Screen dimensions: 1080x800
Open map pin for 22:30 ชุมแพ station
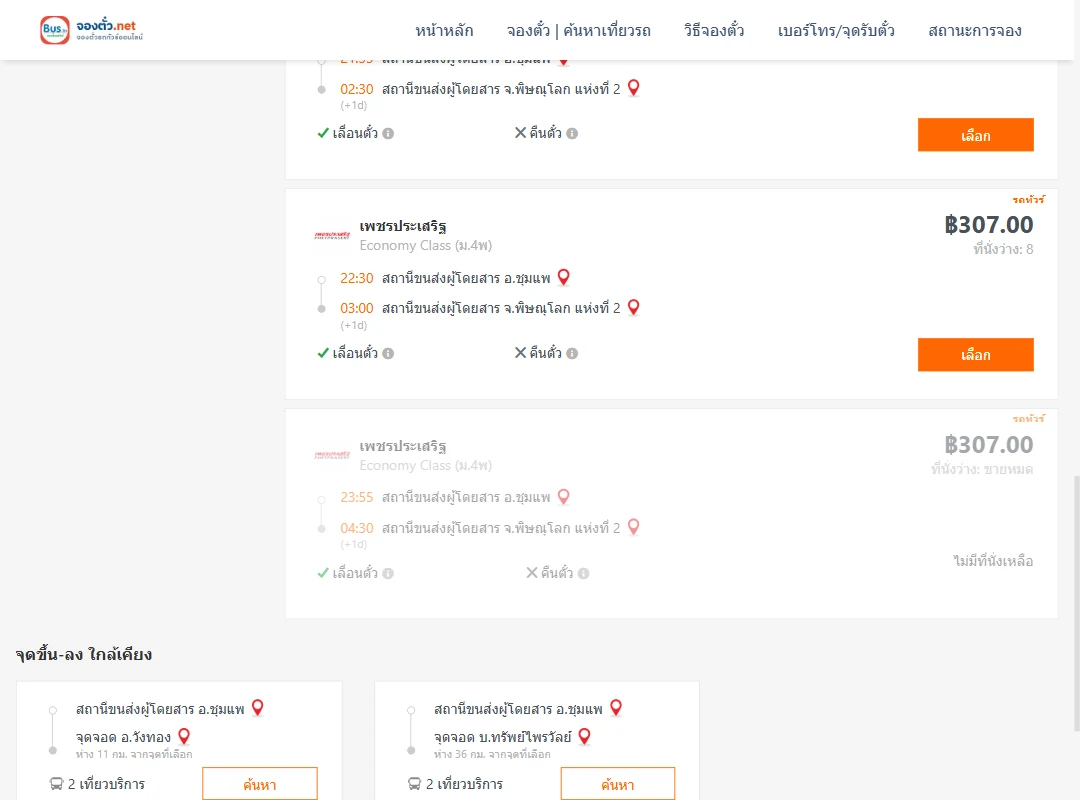[x=563, y=277]
